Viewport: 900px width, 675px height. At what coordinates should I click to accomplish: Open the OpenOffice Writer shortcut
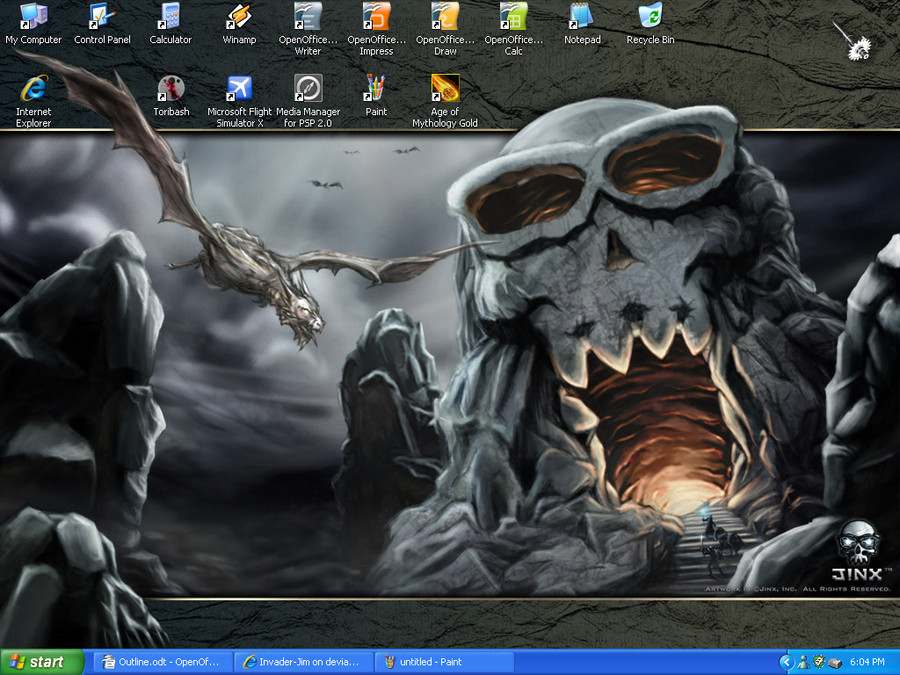(308, 29)
